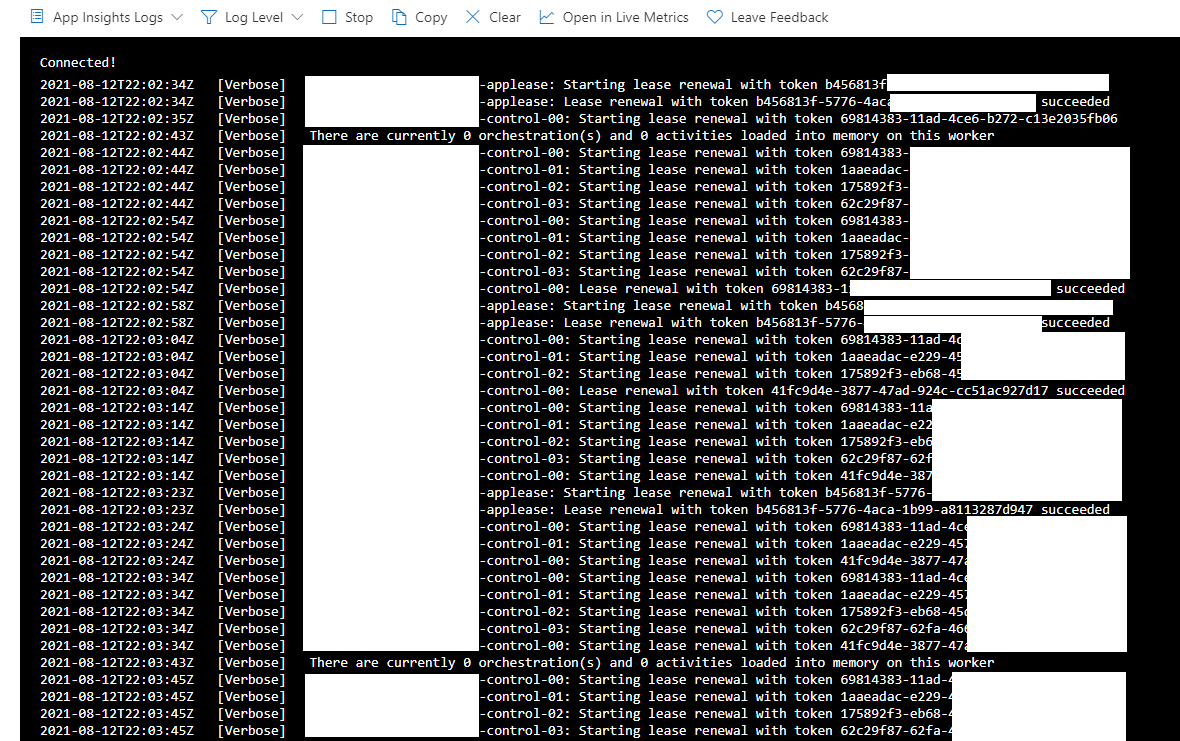Click the heart icon beside Leave Feedback
Viewport: 1180px width, 741px height.
(714, 17)
